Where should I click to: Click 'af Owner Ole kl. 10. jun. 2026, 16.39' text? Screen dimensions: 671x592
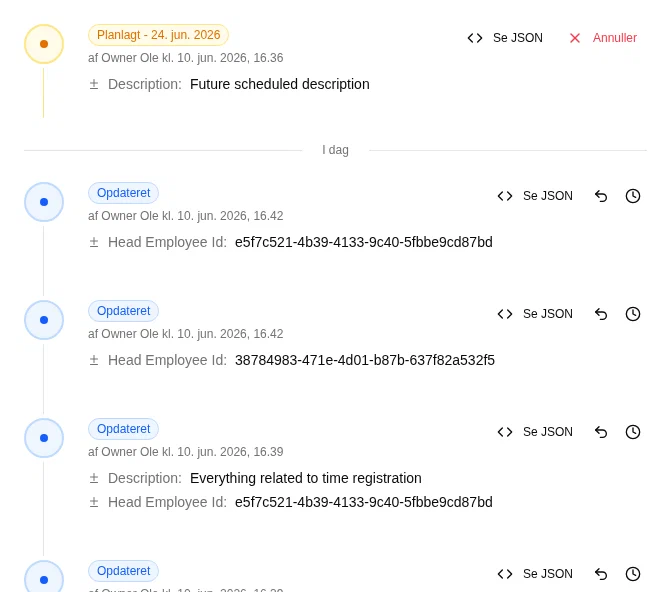(x=186, y=452)
